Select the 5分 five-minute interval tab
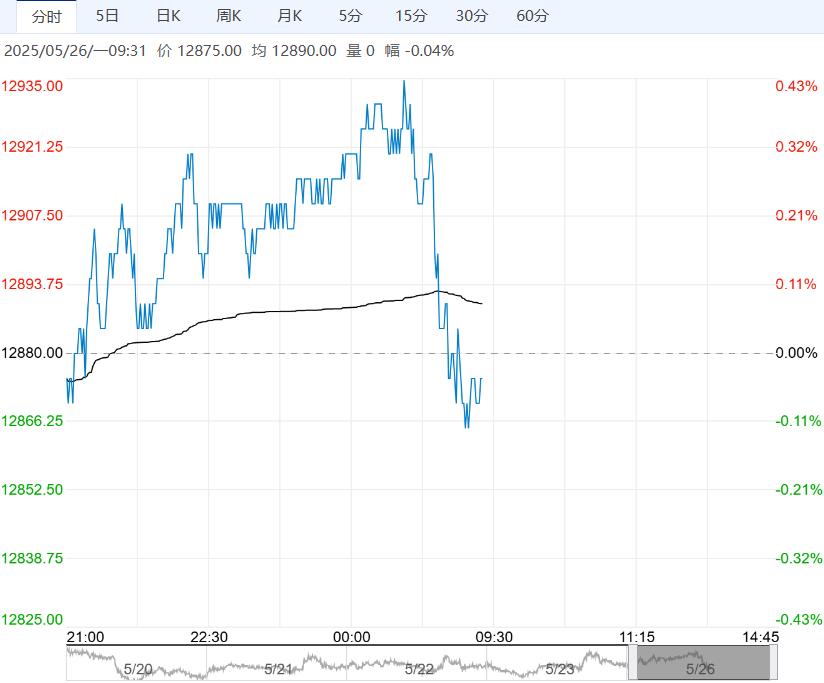Screen dimensions: 824x683 (350, 16)
